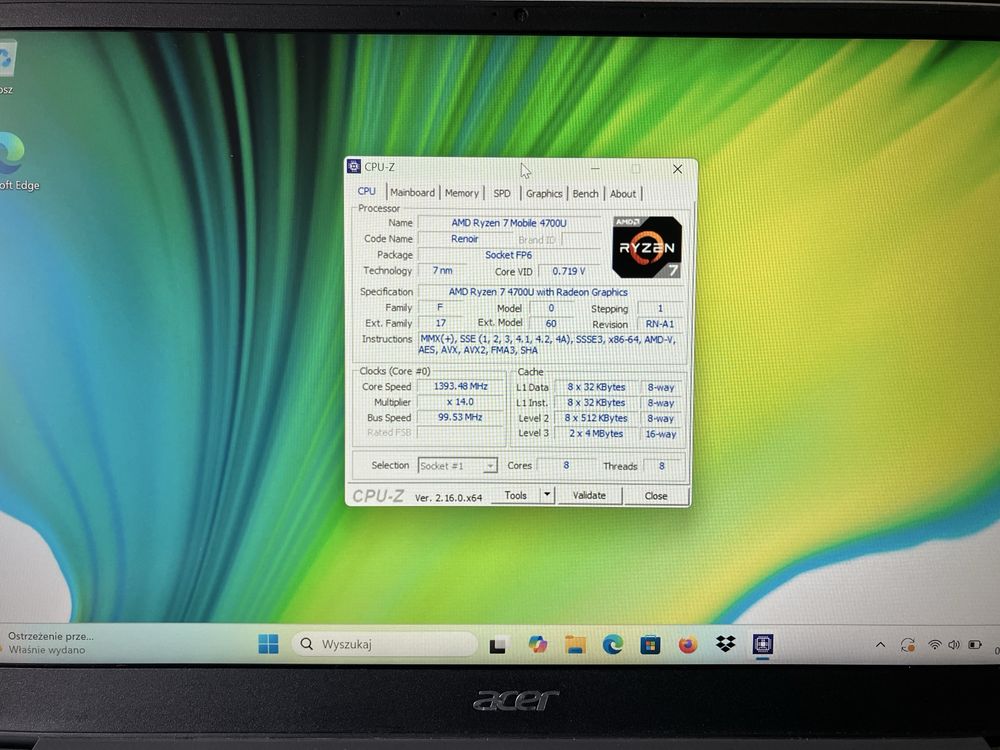Click the Revision value RN-A1
This screenshot has width=1000, height=750.
[660, 324]
